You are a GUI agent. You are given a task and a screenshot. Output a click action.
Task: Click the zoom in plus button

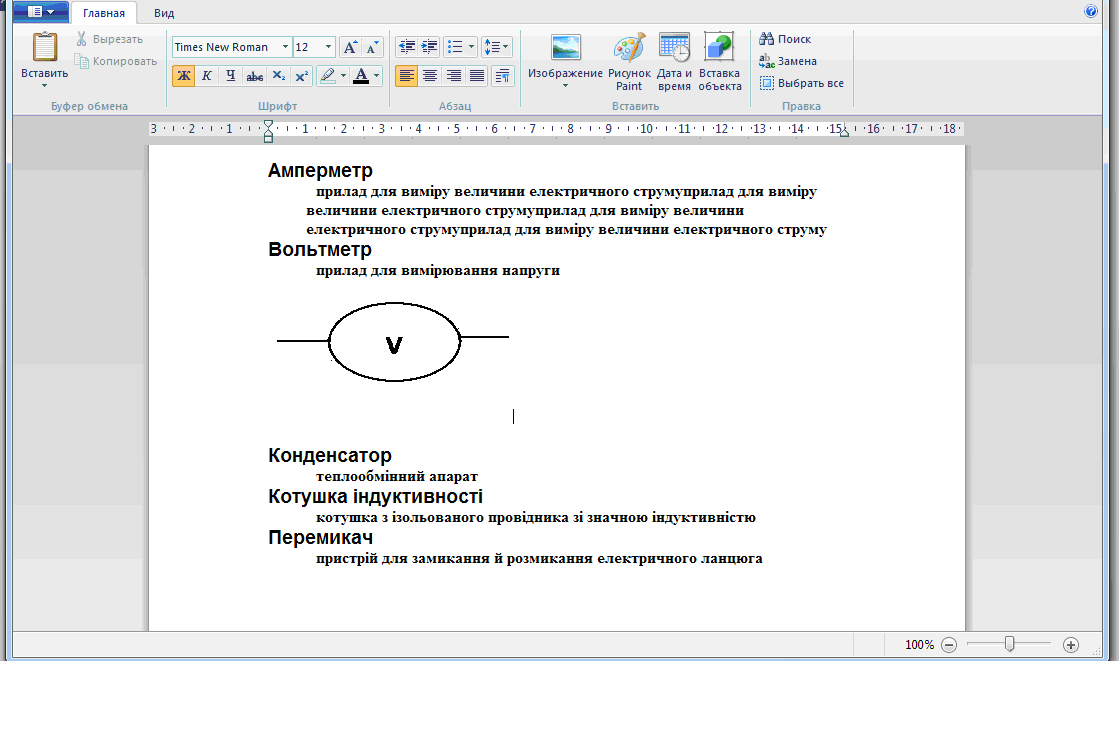pos(1070,645)
